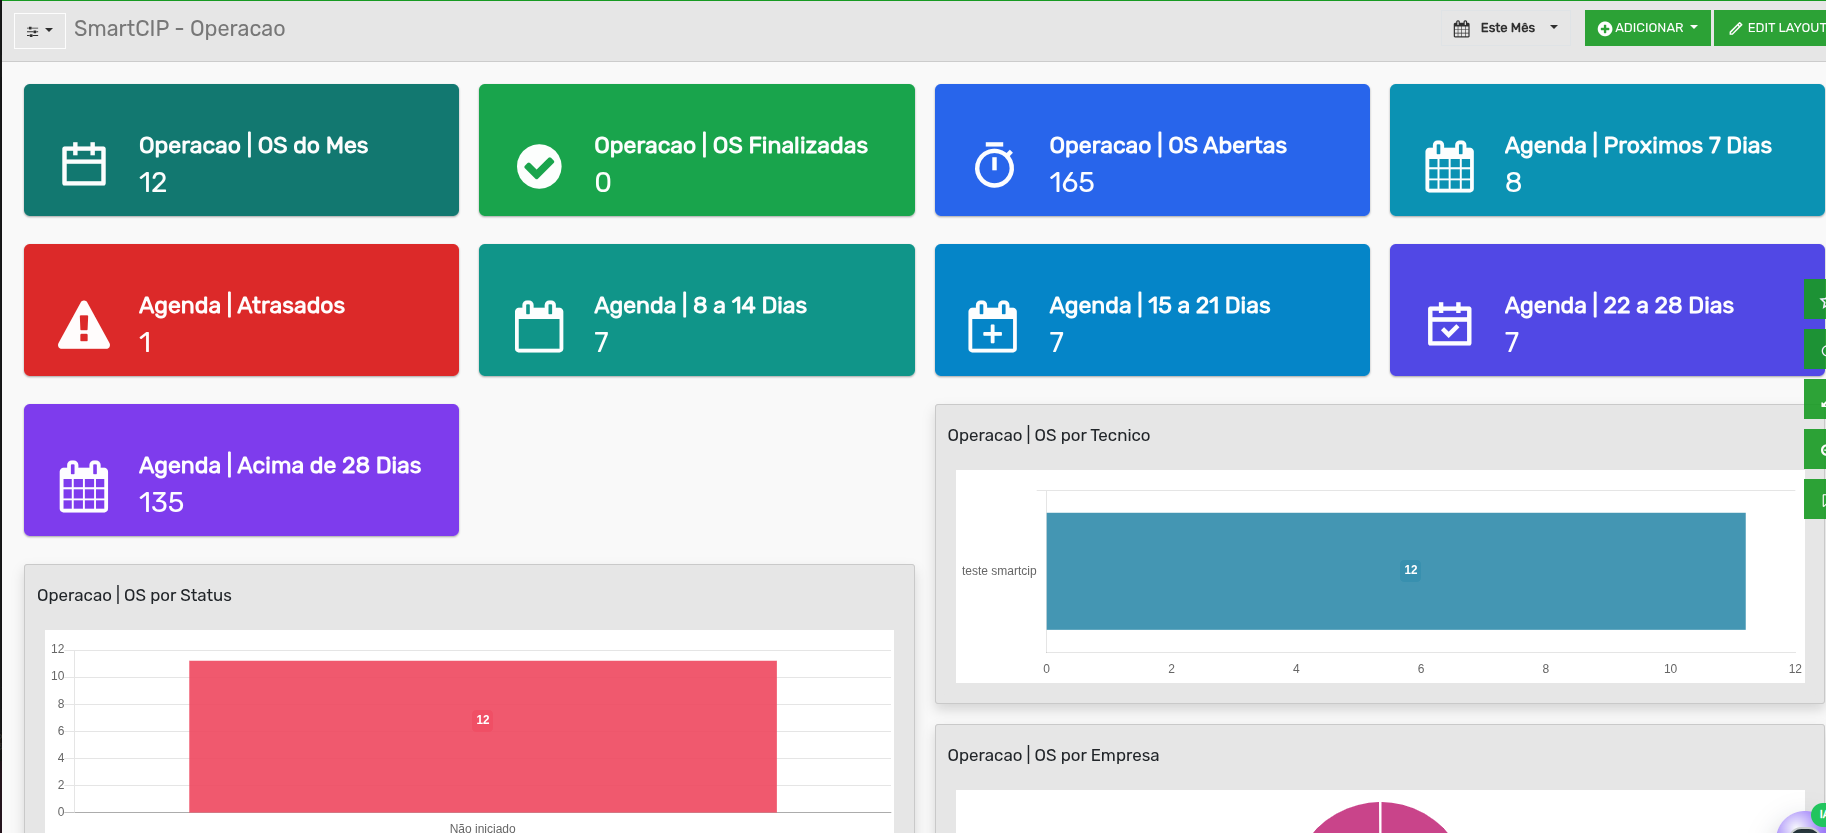Click the calendar icon next to Este Mês
The width and height of the screenshot is (1826, 833).
(x=1462, y=29)
